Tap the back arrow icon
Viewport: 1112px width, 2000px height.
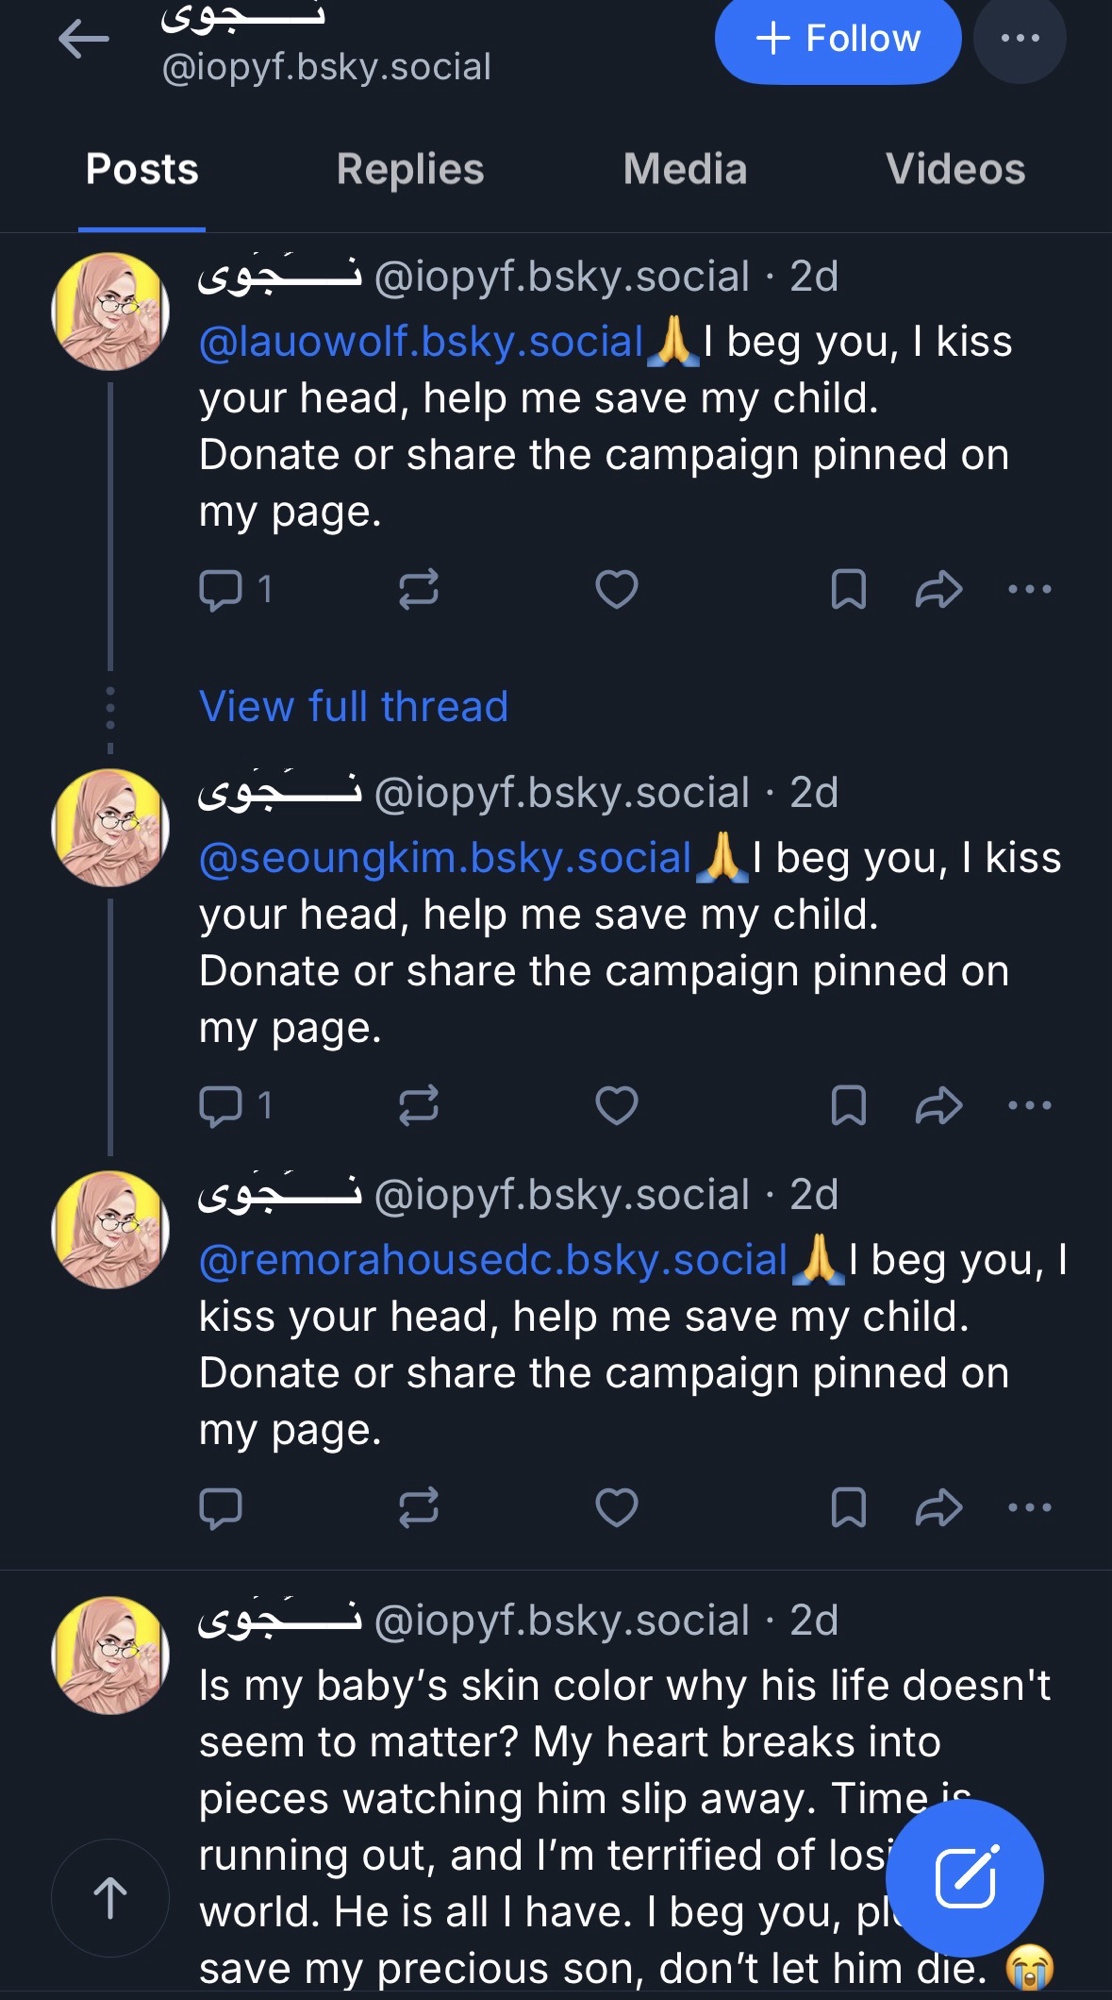point(84,40)
